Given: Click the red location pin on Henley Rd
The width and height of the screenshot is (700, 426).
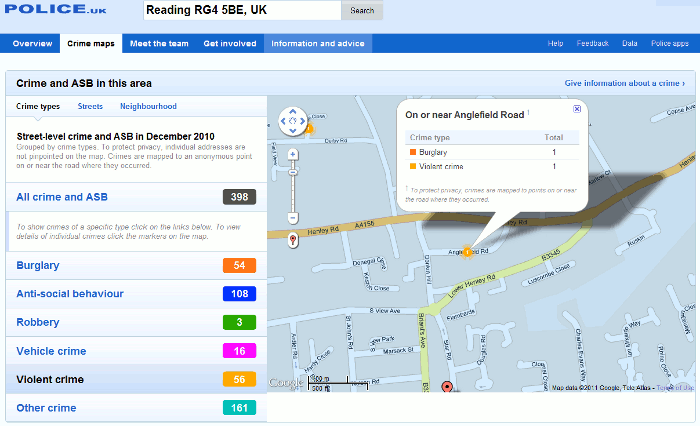Looking at the screenshot, I should tap(293, 240).
